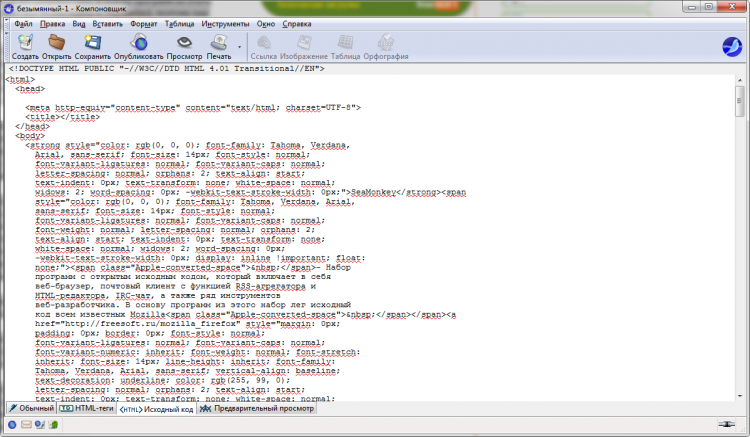Screen dimensions: 750x437
Task: Maximize the Компоновщик window
Action: point(709,7)
